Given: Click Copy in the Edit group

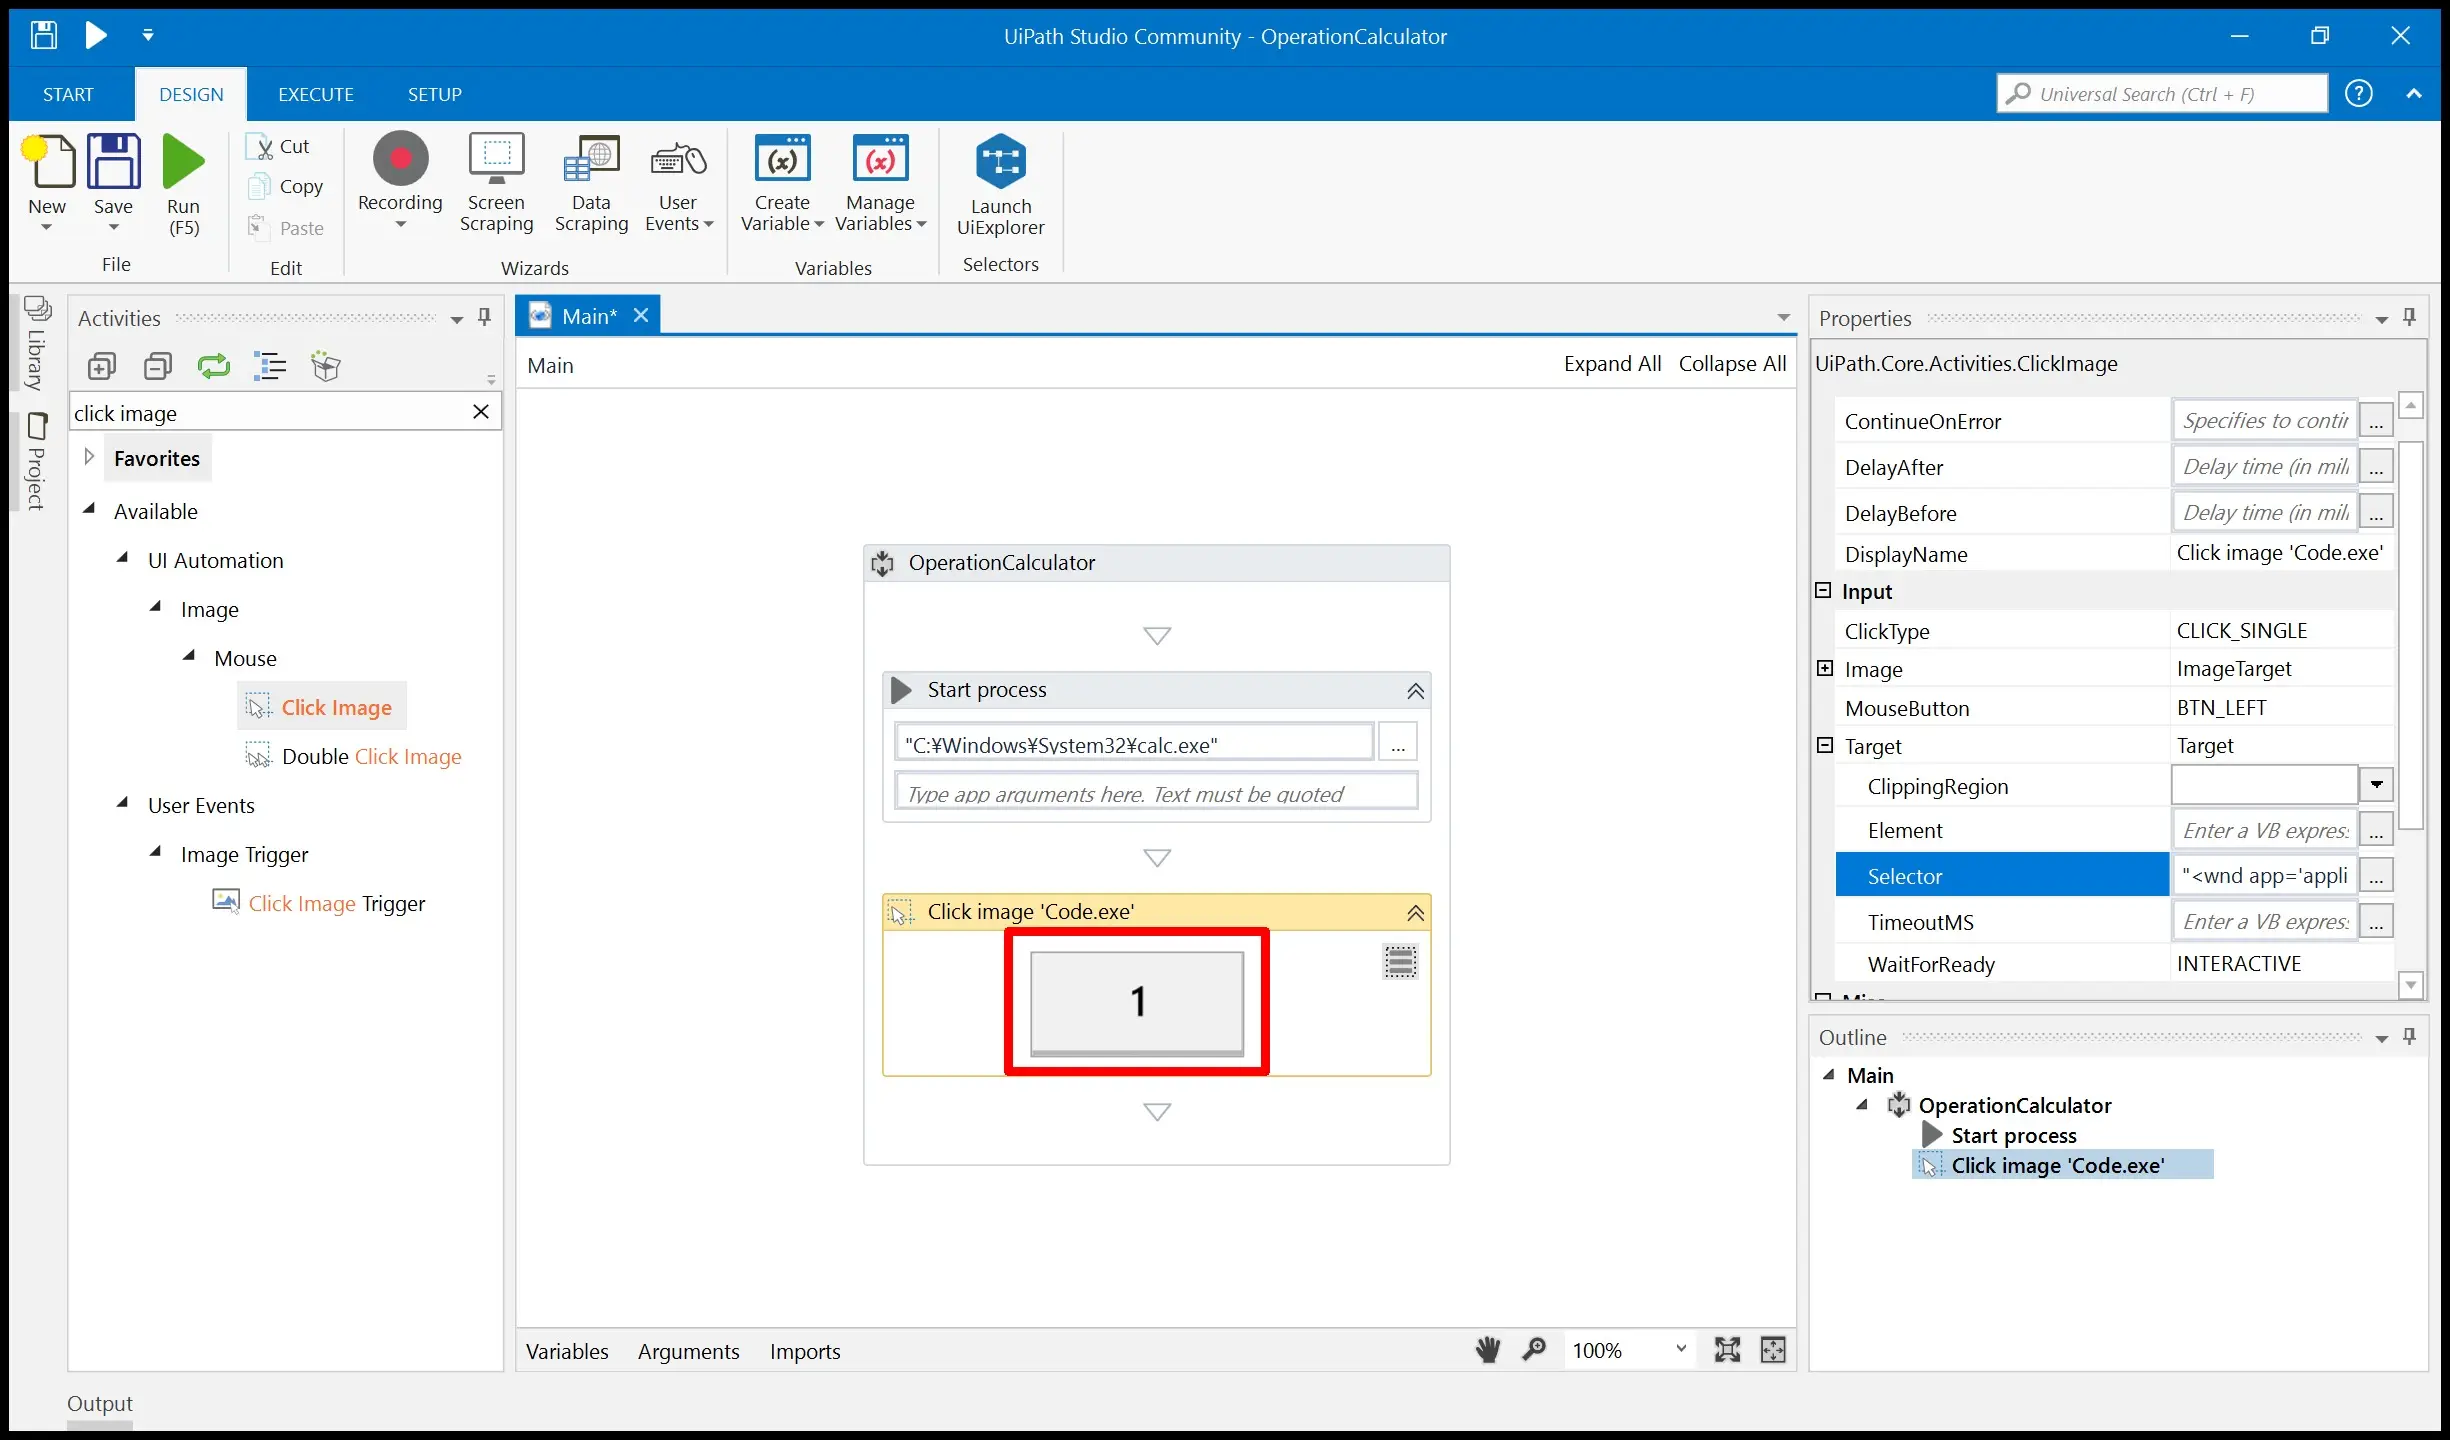Looking at the screenshot, I should click(x=286, y=187).
